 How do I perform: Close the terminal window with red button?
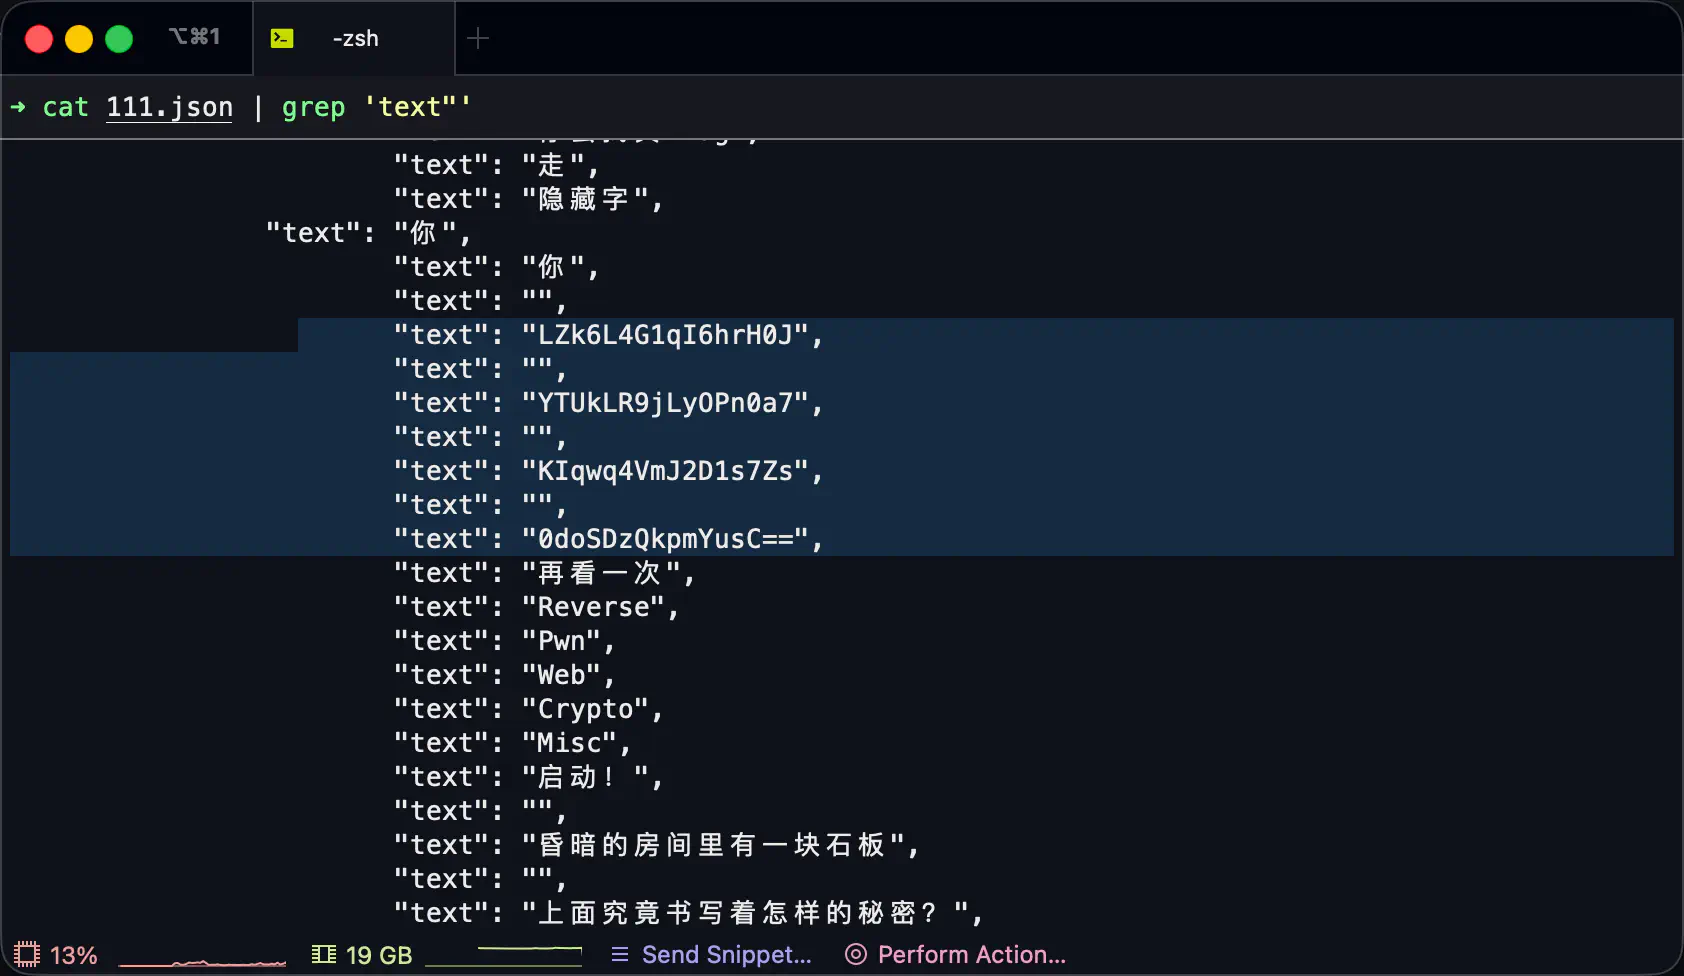coord(39,38)
